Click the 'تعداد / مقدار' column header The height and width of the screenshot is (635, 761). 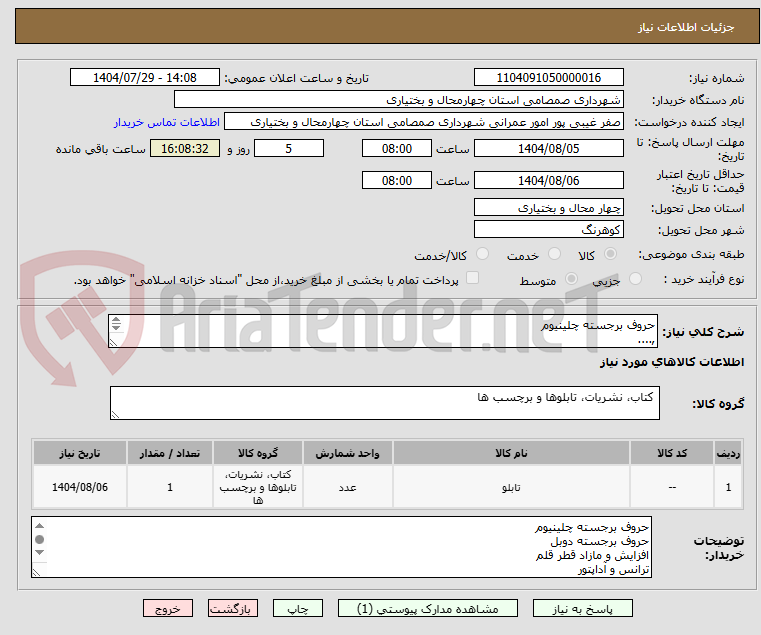point(170,453)
